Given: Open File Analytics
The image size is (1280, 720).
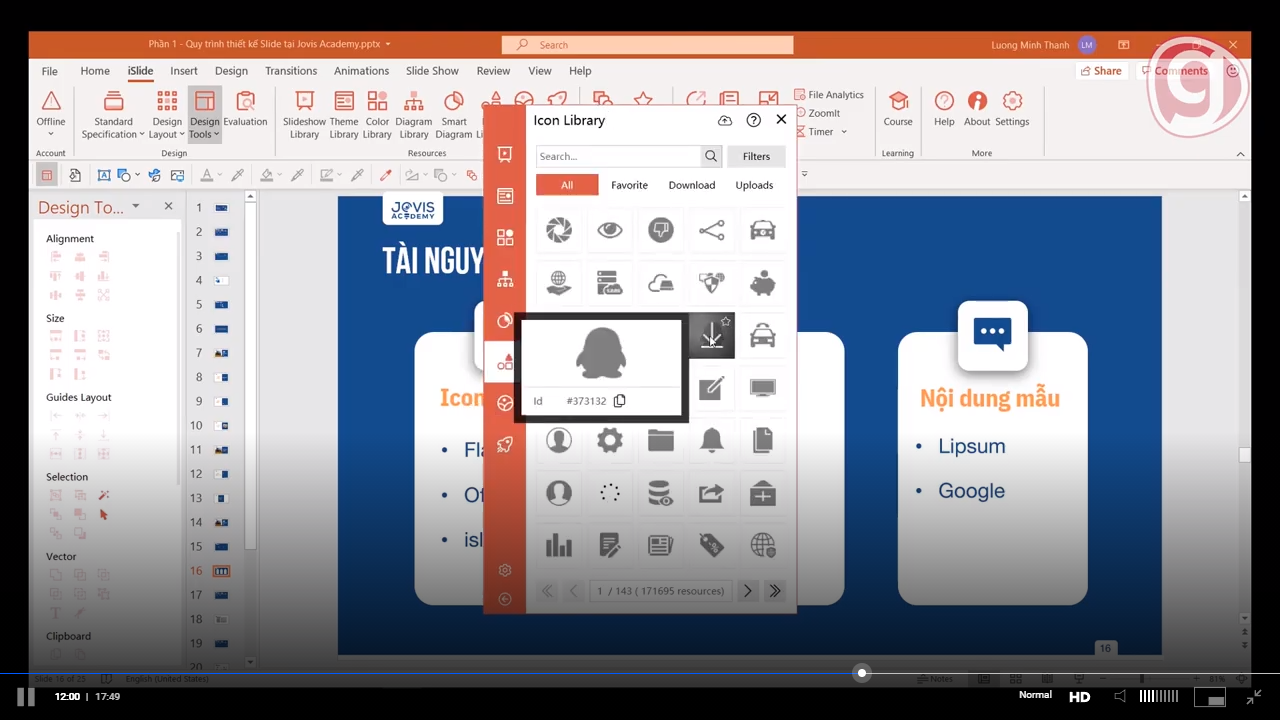Looking at the screenshot, I should pos(829,95).
